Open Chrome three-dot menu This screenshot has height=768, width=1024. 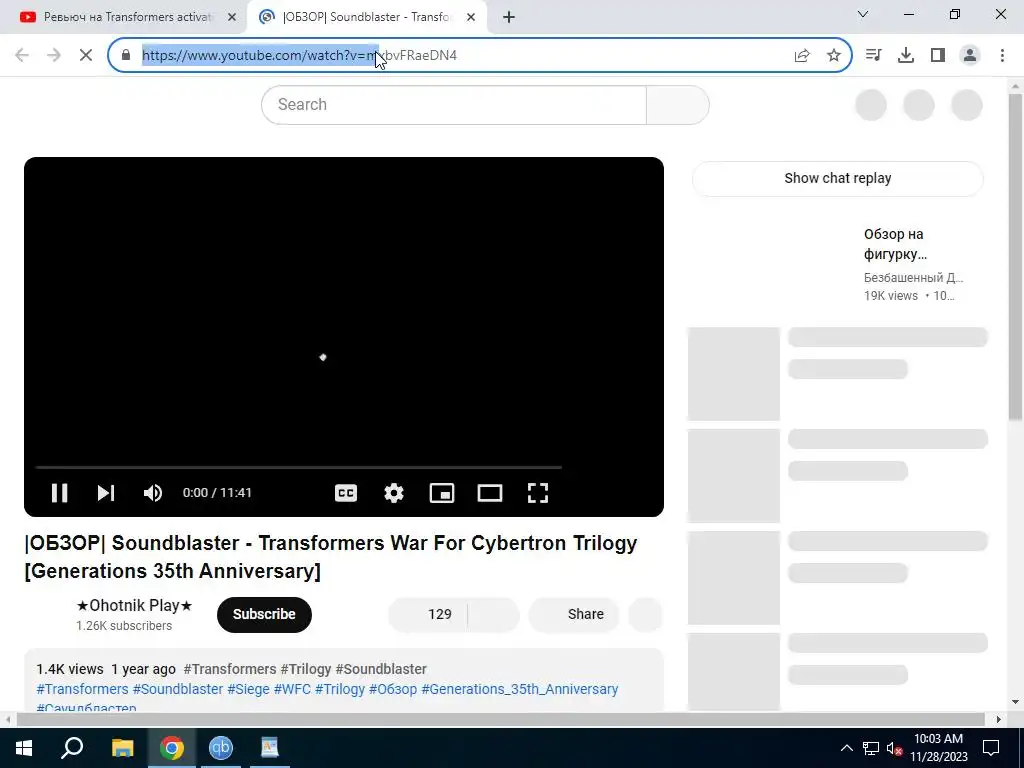tap(1002, 56)
